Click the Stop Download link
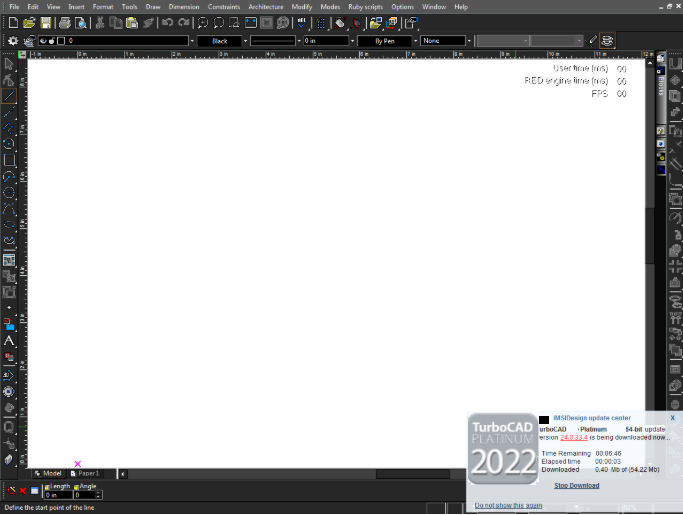683x515 pixels. pos(576,485)
